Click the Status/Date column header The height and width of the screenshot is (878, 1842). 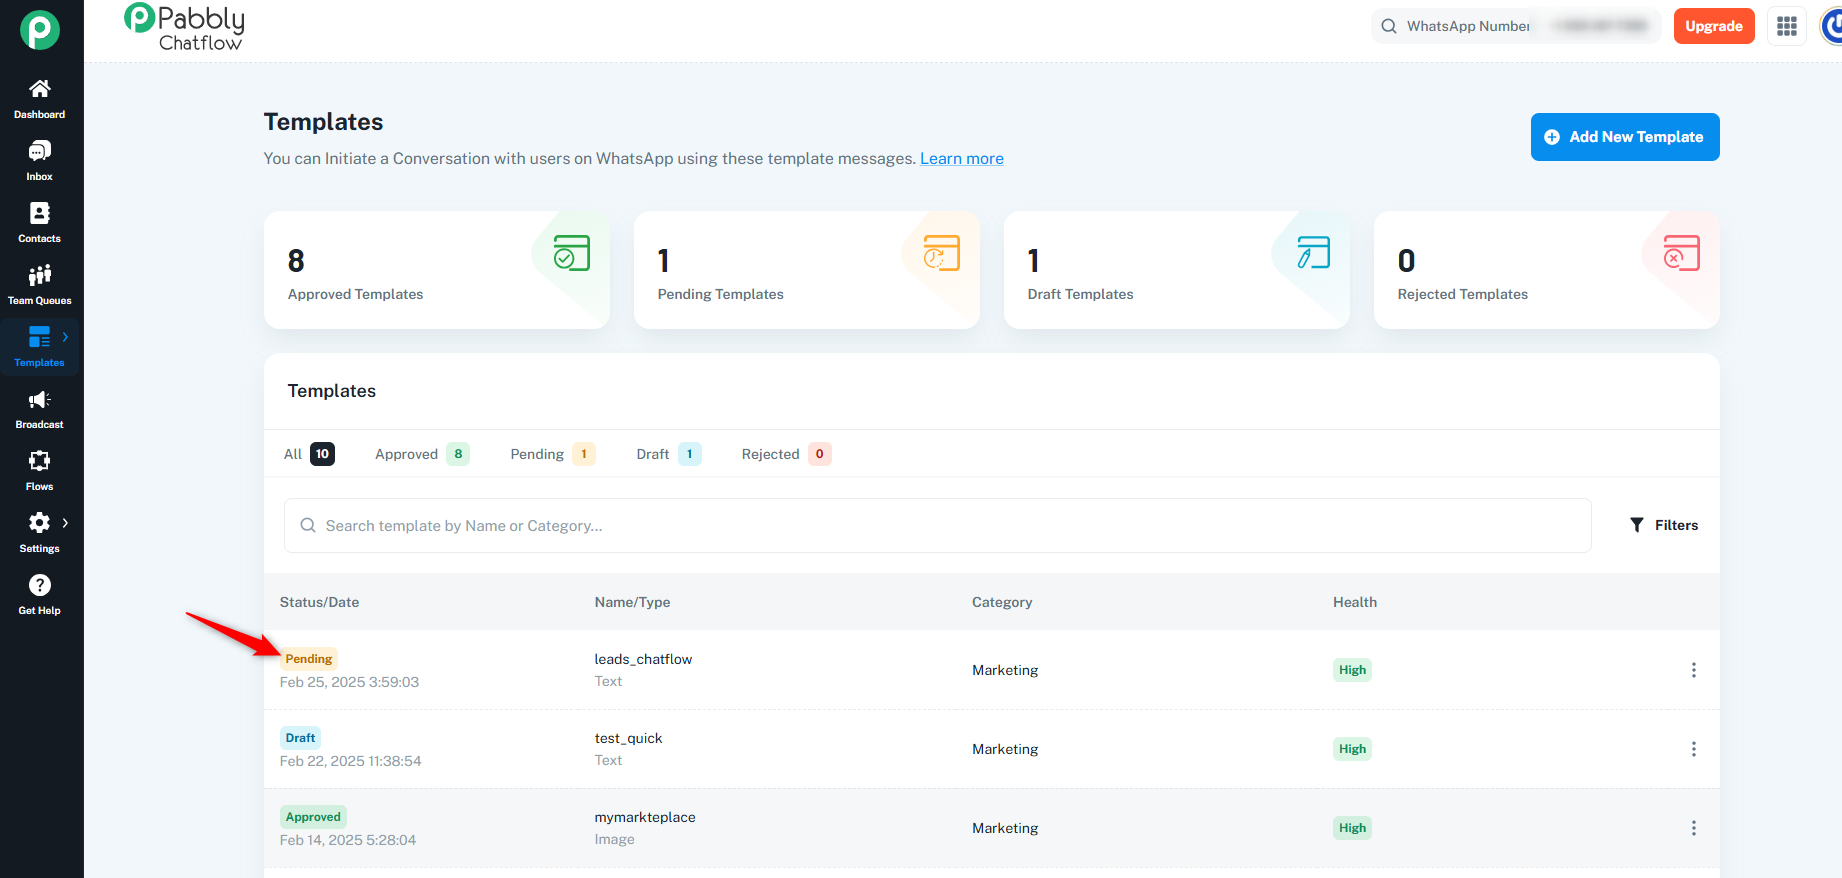coord(319,602)
